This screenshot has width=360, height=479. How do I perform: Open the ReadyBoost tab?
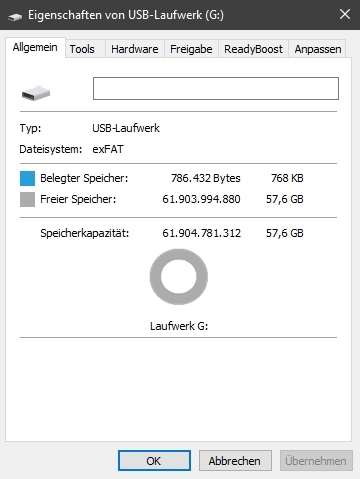(x=253, y=49)
